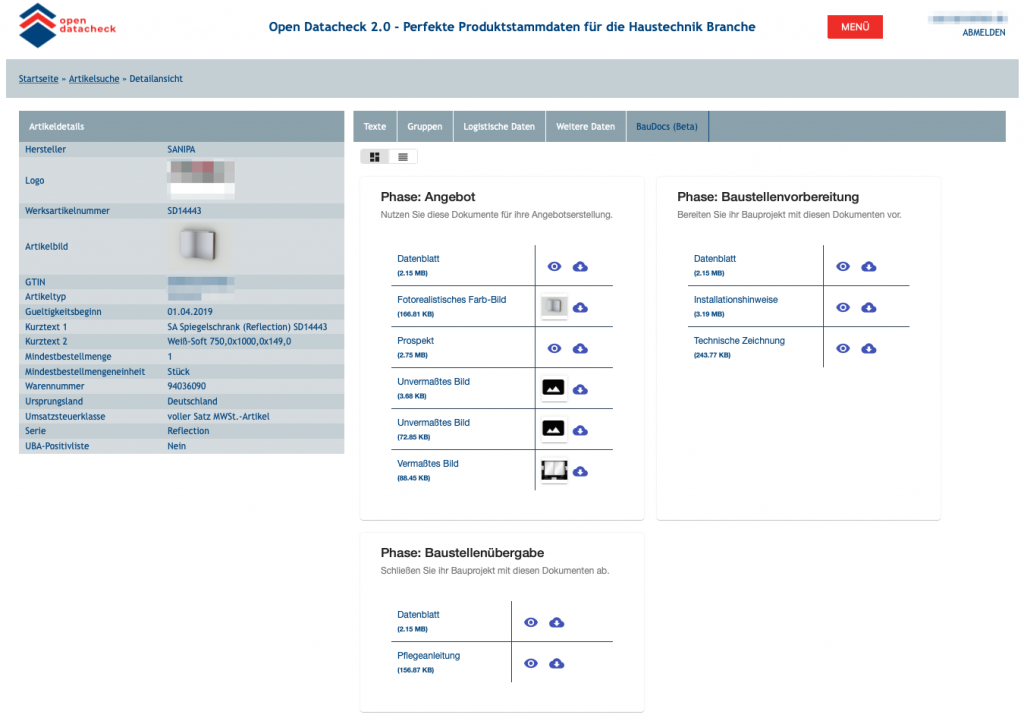The height and width of the screenshot is (721, 1024).
Task: Preview the Technische Zeichnung document
Action: click(x=843, y=349)
